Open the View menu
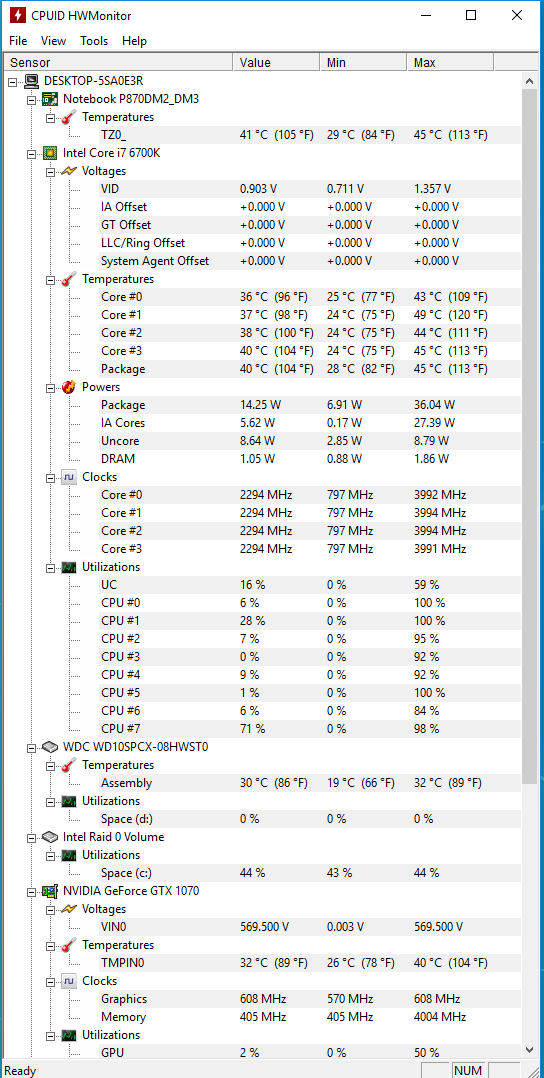Image resolution: width=544 pixels, height=1078 pixels. click(54, 41)
